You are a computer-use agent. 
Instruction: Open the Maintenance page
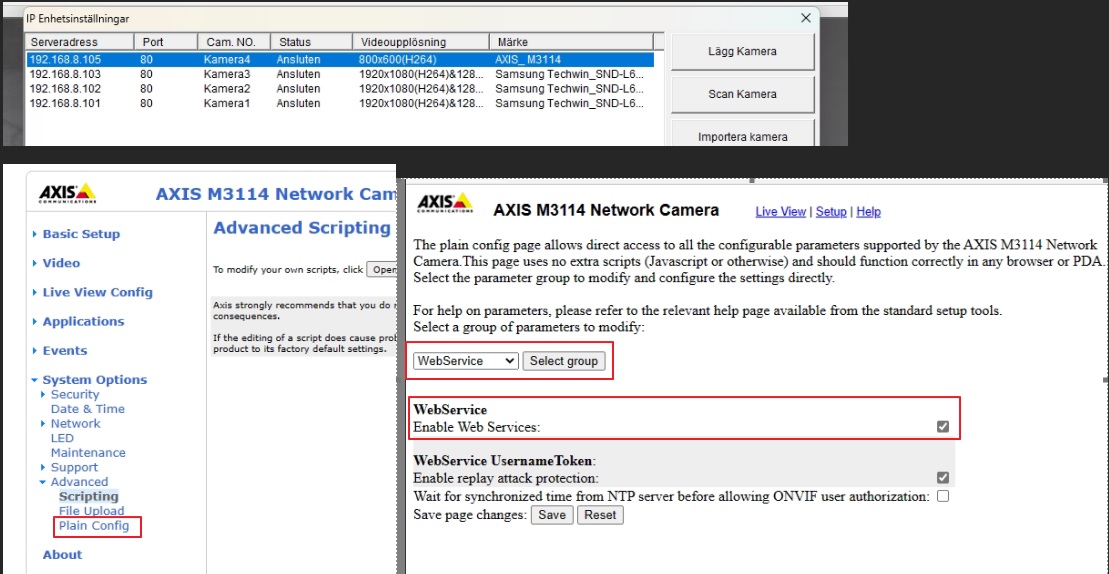(x=88, y=452)
